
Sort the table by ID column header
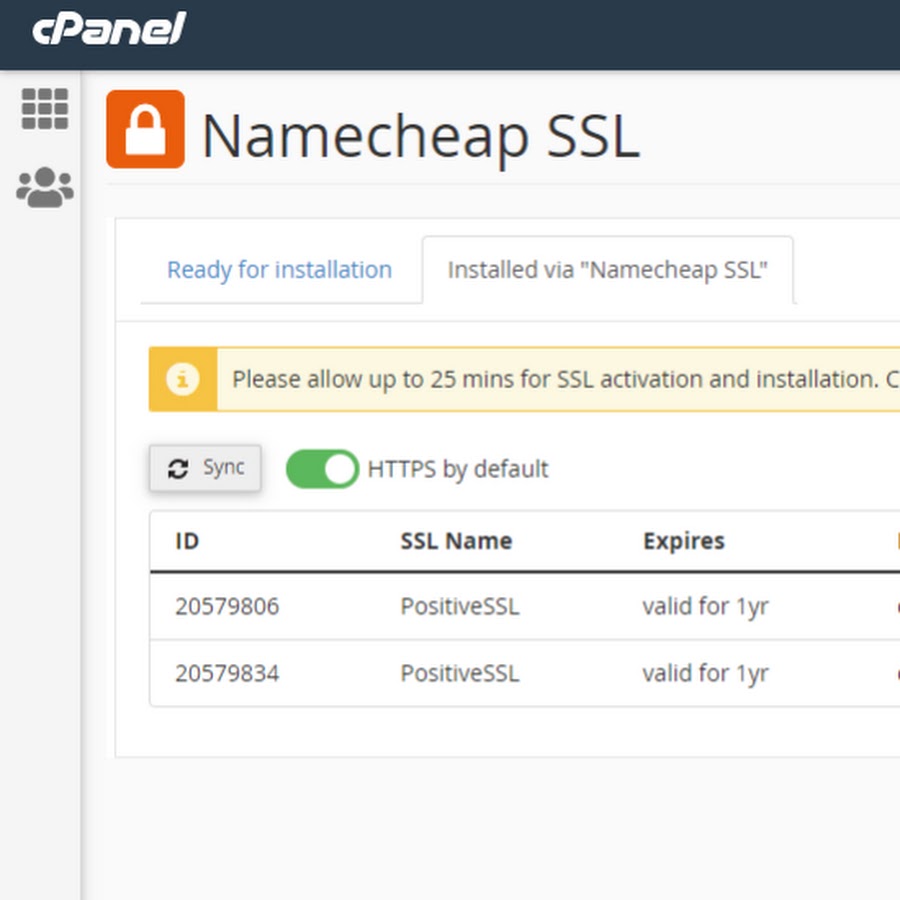click(x=187, y=541)
